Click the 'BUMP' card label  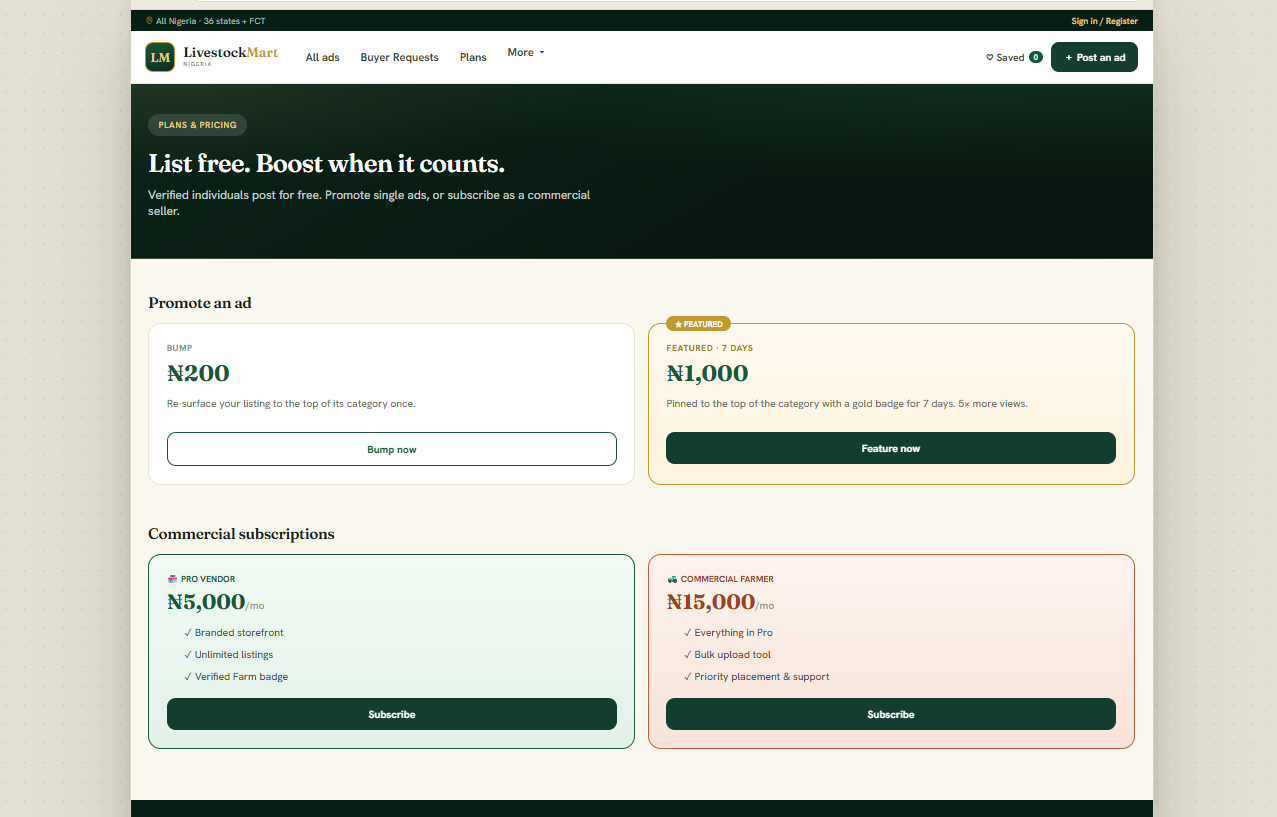pos(180,348)
